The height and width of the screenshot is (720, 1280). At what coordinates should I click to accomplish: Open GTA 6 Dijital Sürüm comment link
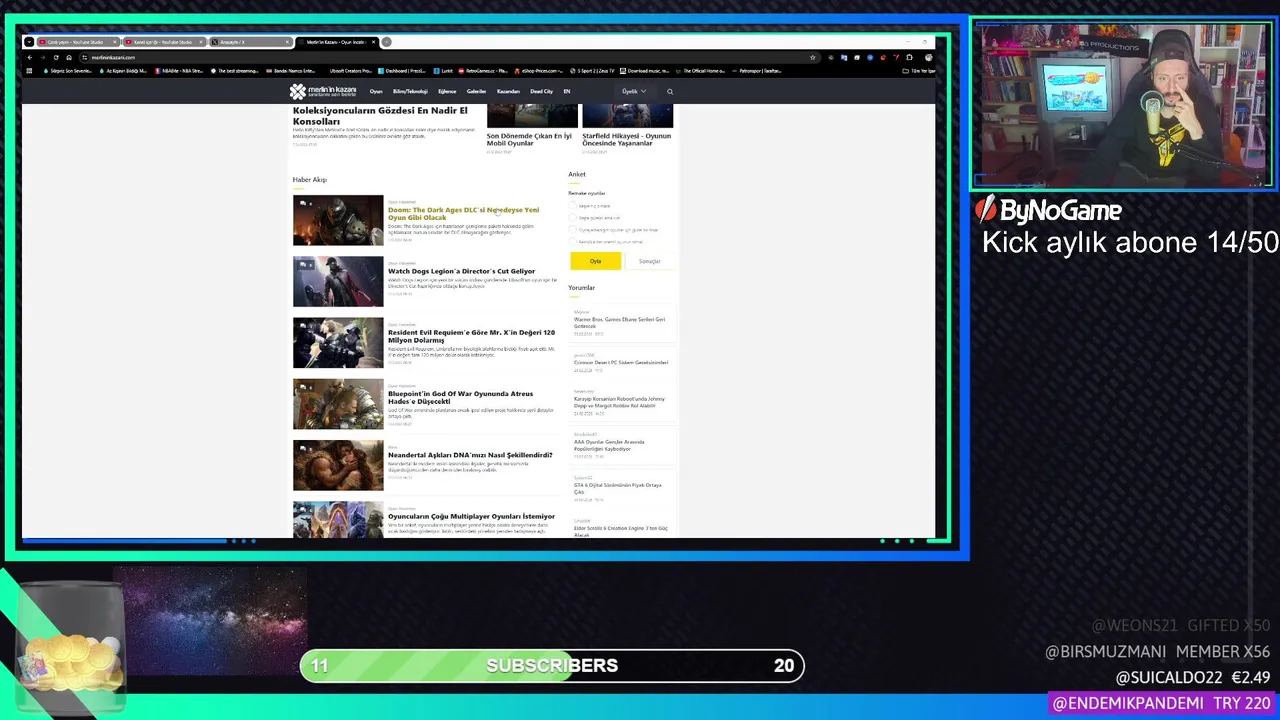(617, 488)
